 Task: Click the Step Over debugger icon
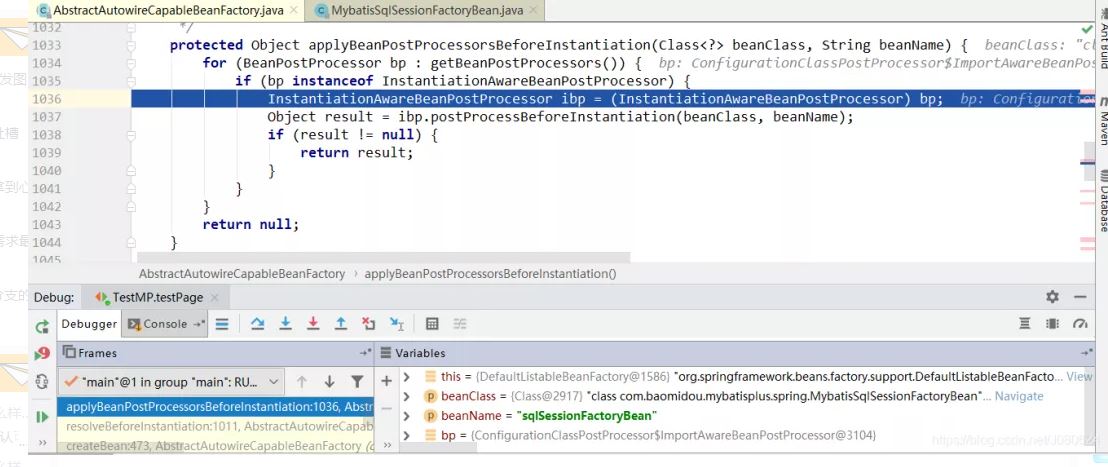point(257,324)
